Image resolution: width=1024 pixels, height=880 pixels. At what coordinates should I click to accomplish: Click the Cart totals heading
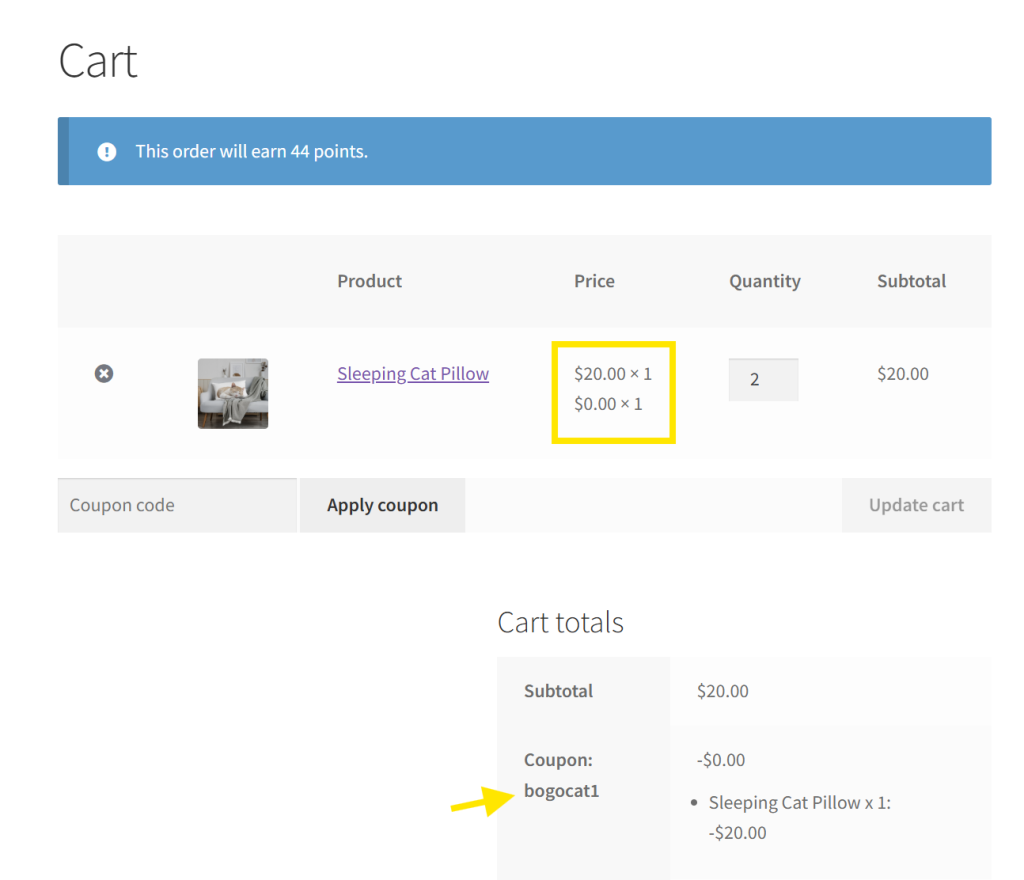pos(560,621)
